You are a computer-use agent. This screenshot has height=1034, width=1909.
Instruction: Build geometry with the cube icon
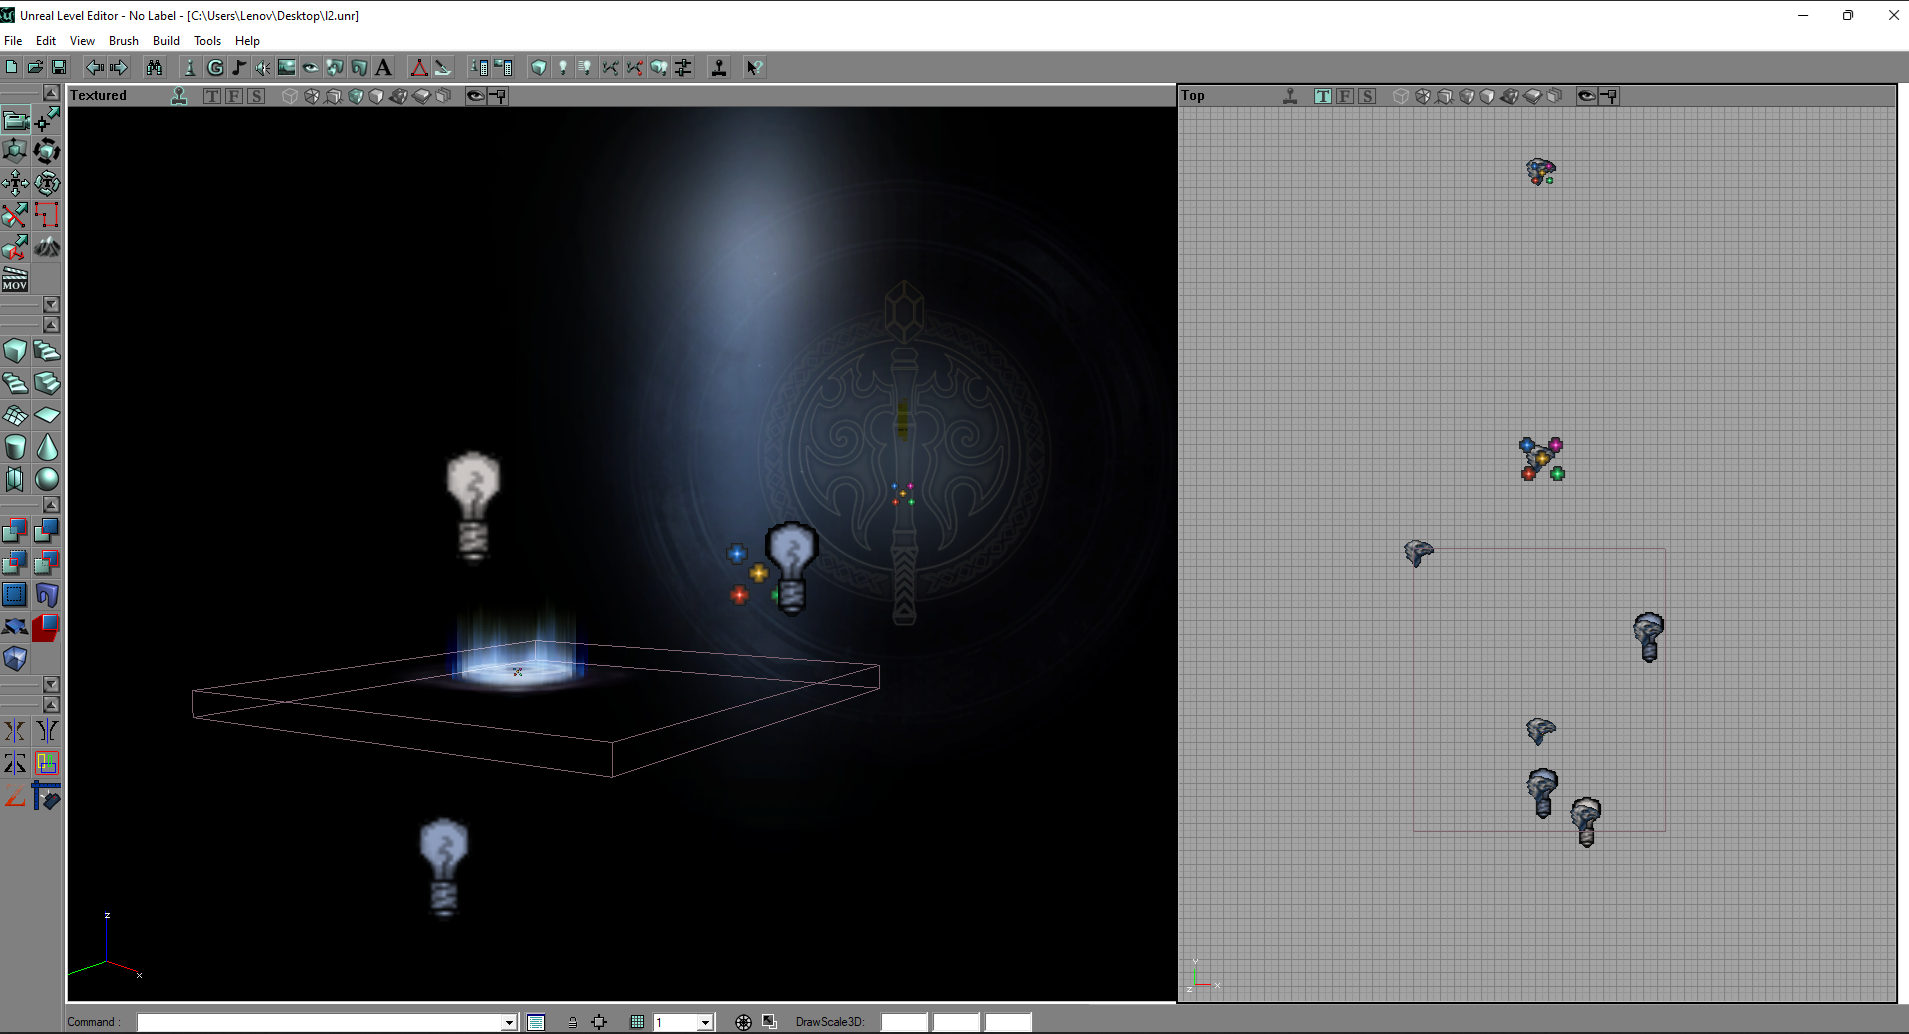click(539, 67)
